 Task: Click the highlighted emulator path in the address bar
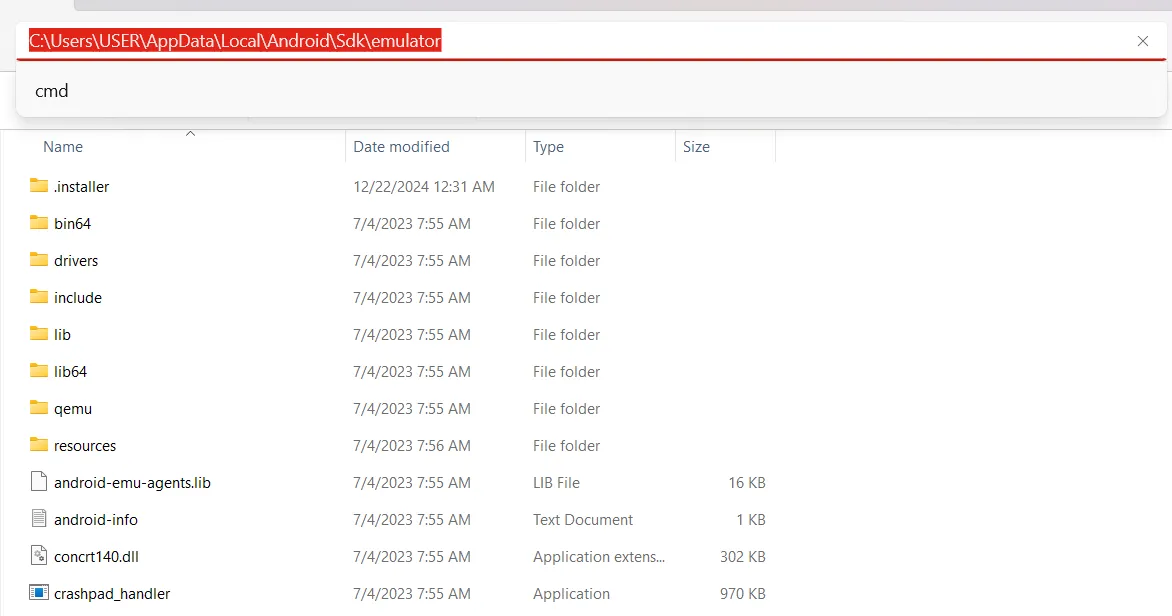[x=234, y=40]
